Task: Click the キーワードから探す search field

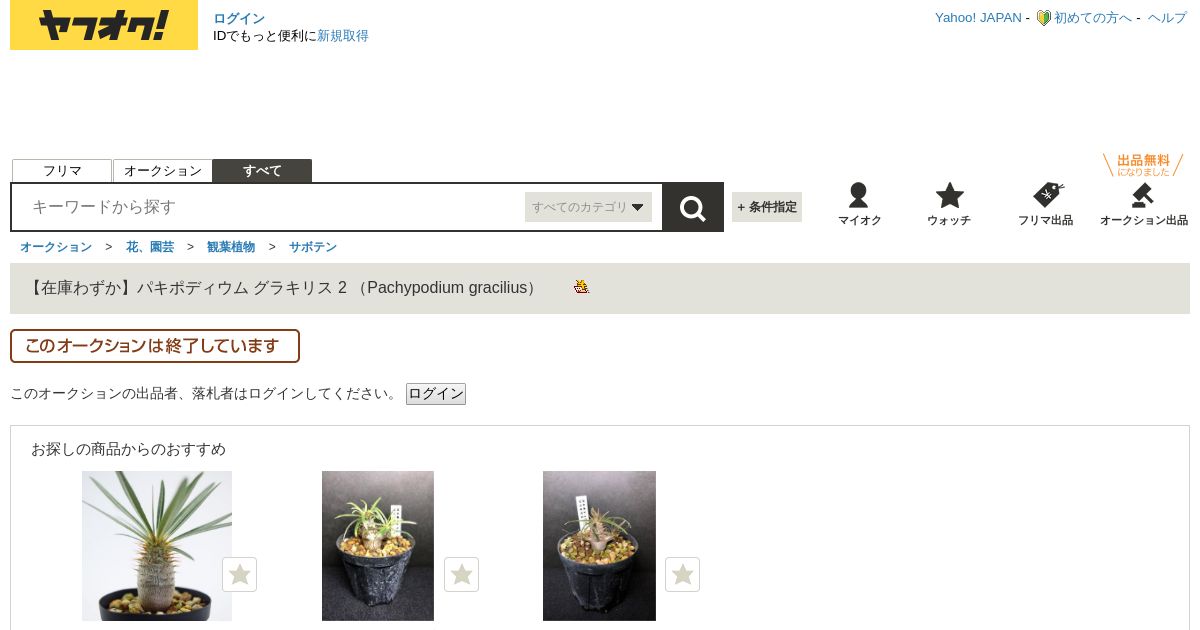Action: [x=270, y=207]
